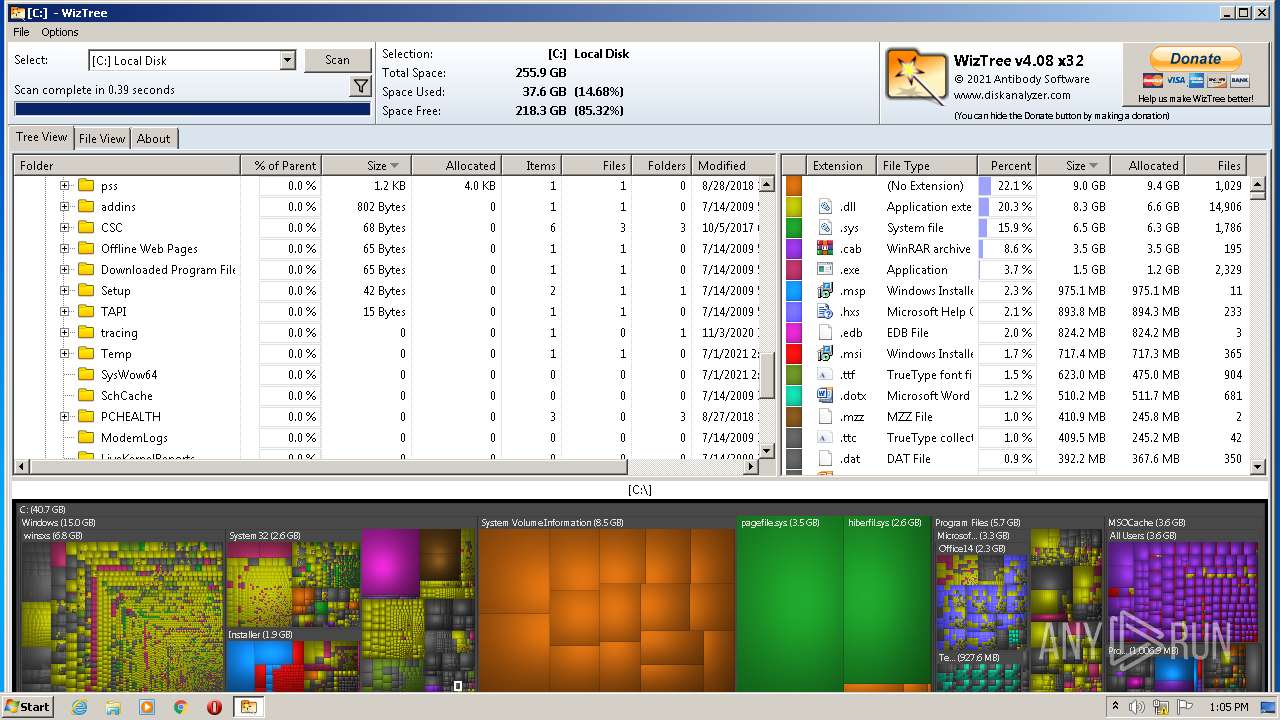
Task: Click the volume speaker tray icon
Action: tap(1137, 707)
